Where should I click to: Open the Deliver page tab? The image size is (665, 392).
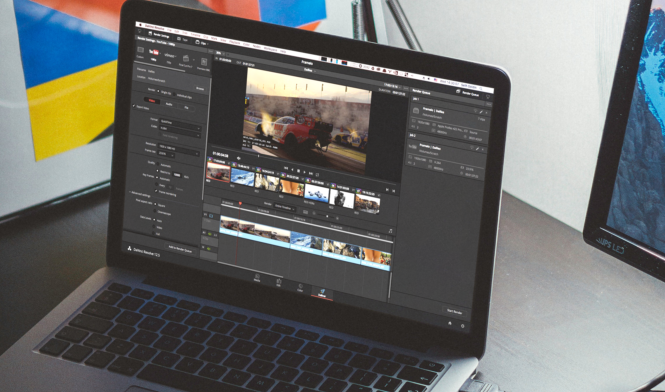click(x=322, y=293)
